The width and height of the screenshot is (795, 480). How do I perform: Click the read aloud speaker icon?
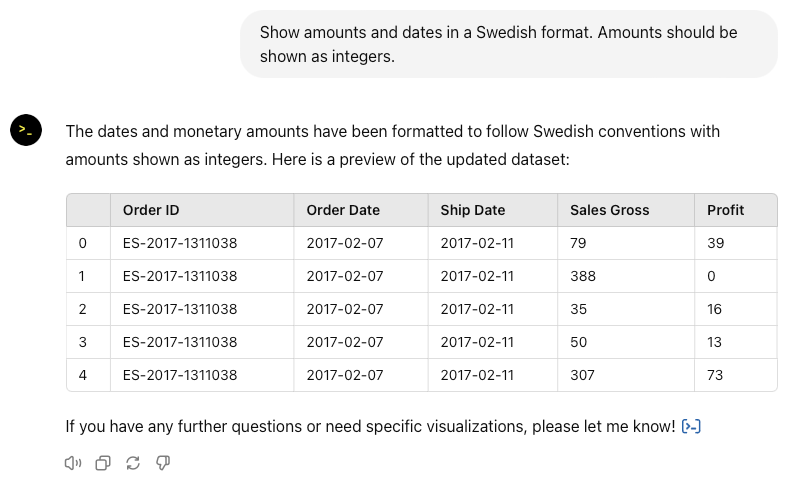point(73,463)
